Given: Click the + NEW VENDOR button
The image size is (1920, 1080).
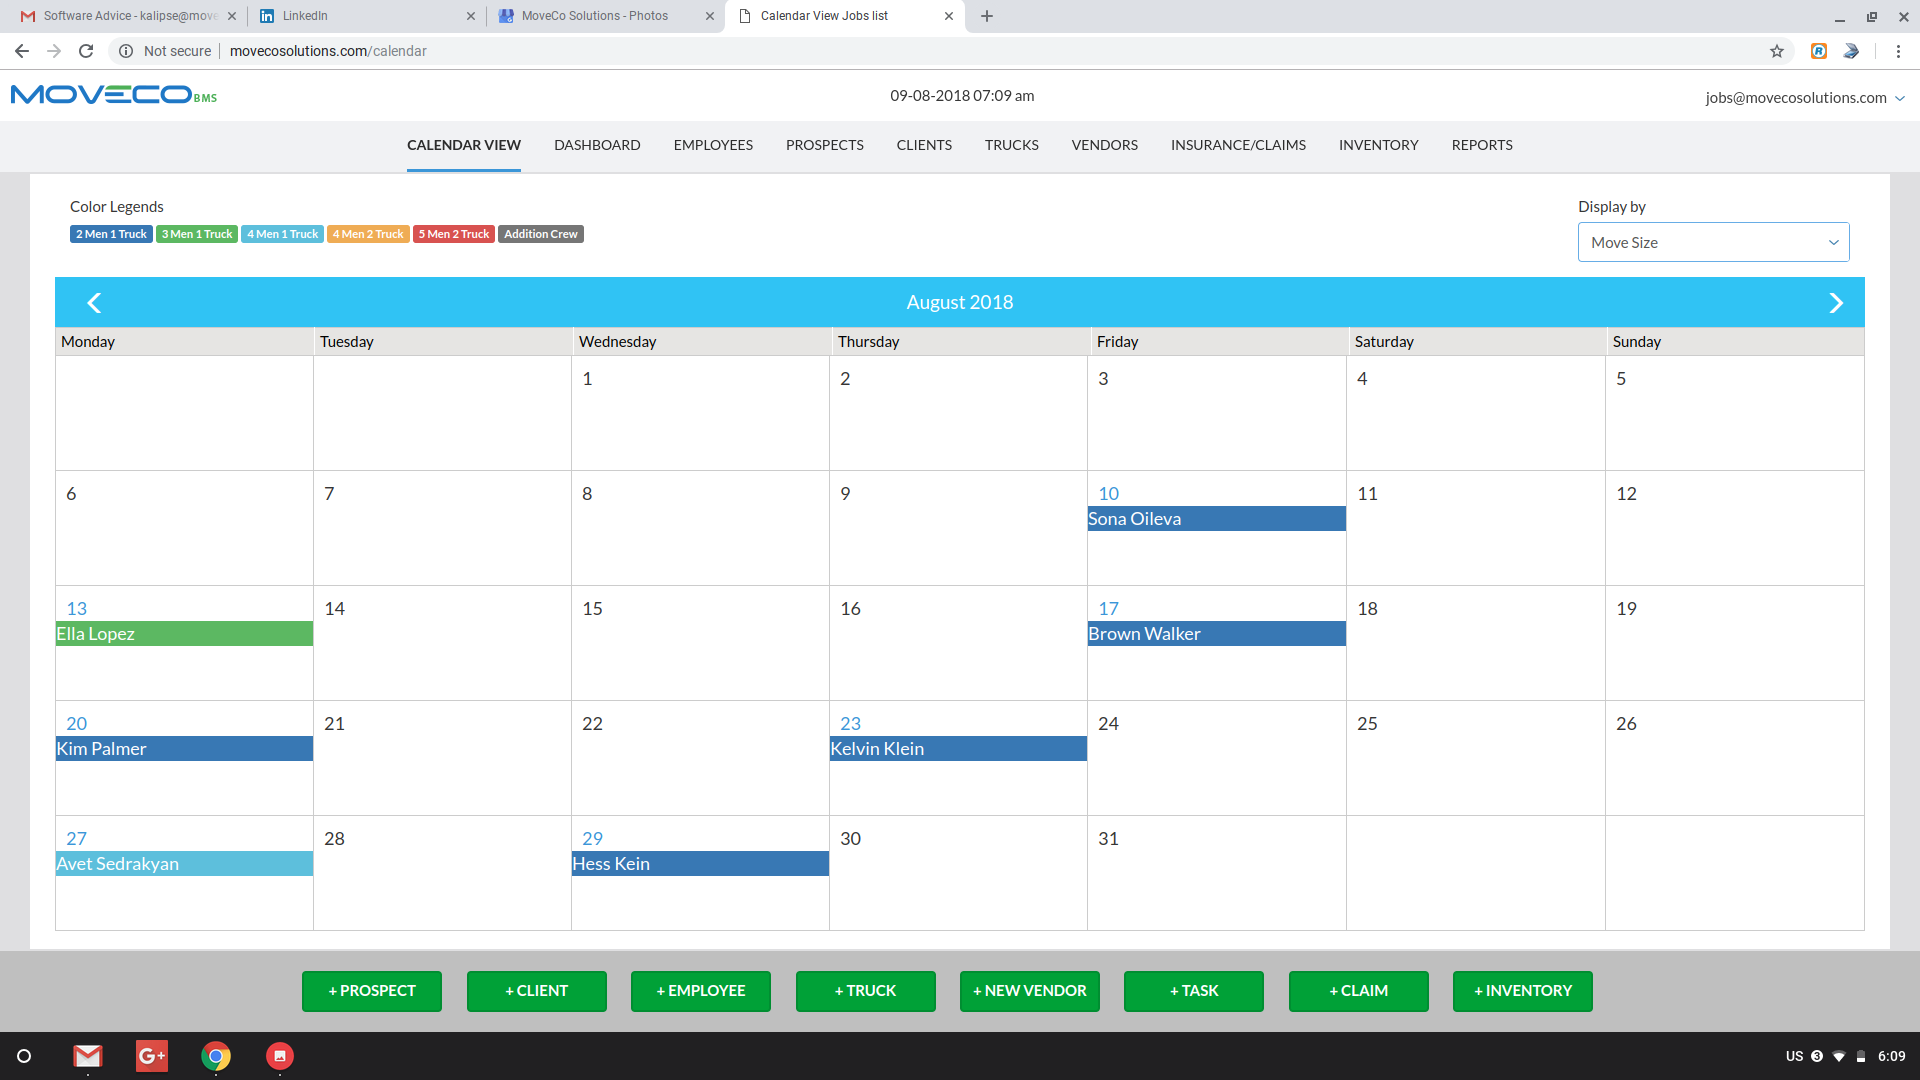Looking at the screenshot, I should point(1029,991).
